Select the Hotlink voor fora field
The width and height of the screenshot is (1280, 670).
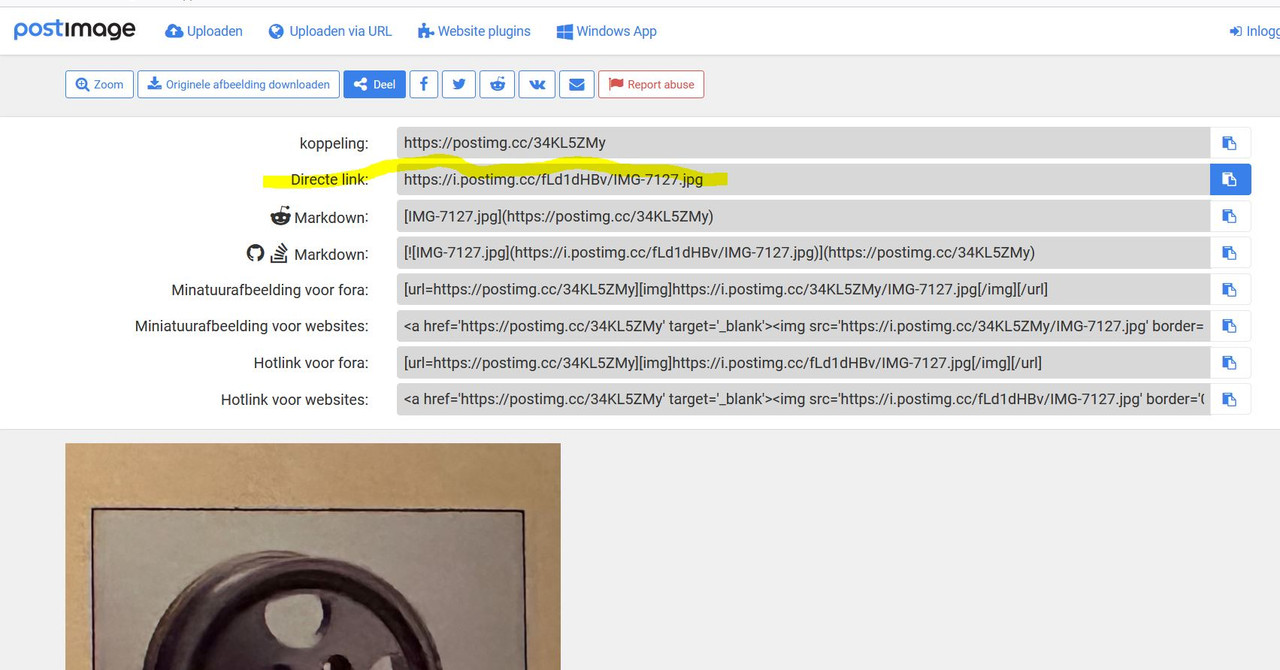pyautogui.click(x=803, y=362)
